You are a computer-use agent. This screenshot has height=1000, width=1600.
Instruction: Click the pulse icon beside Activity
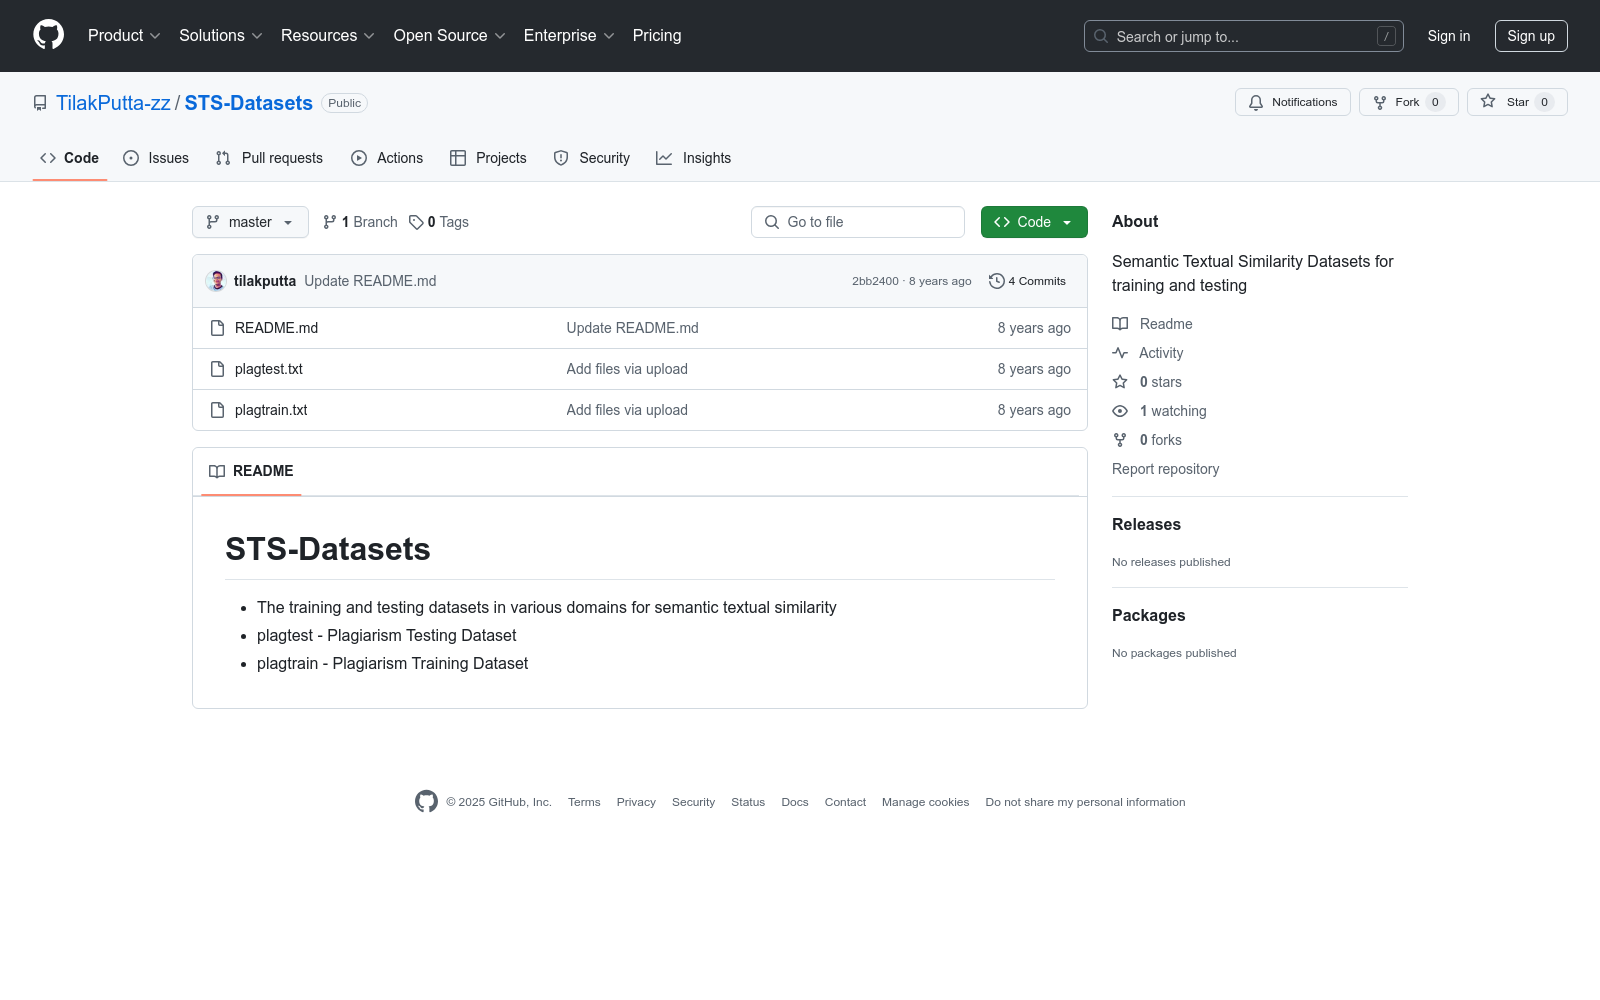(x=1120, y=353)
